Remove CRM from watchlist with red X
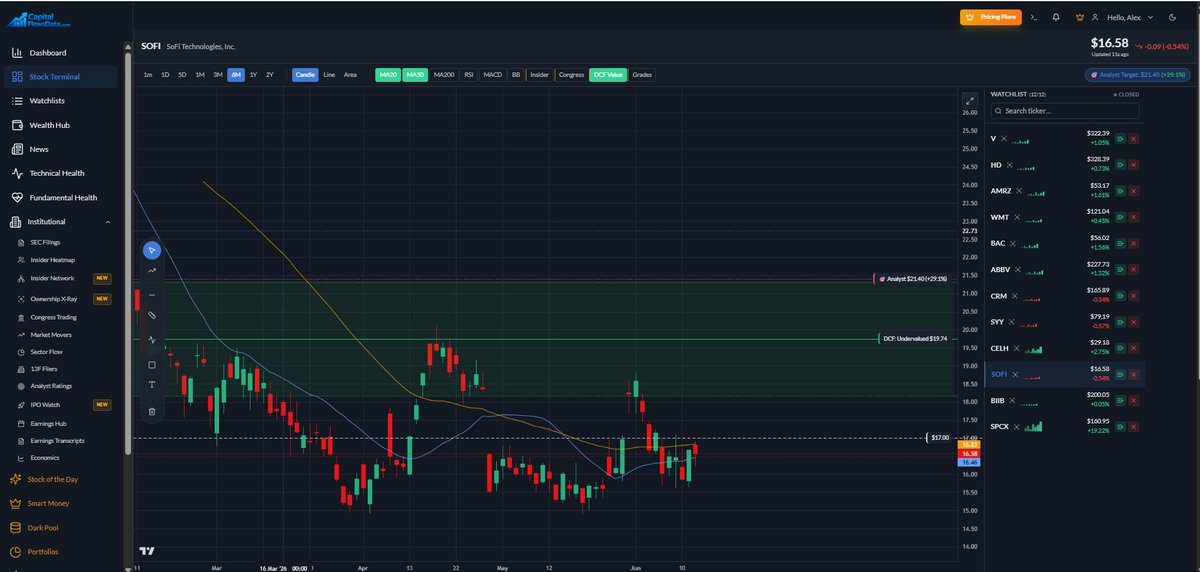The width and height of the screenshot is (1200, 572). [x=1134, y=296]
